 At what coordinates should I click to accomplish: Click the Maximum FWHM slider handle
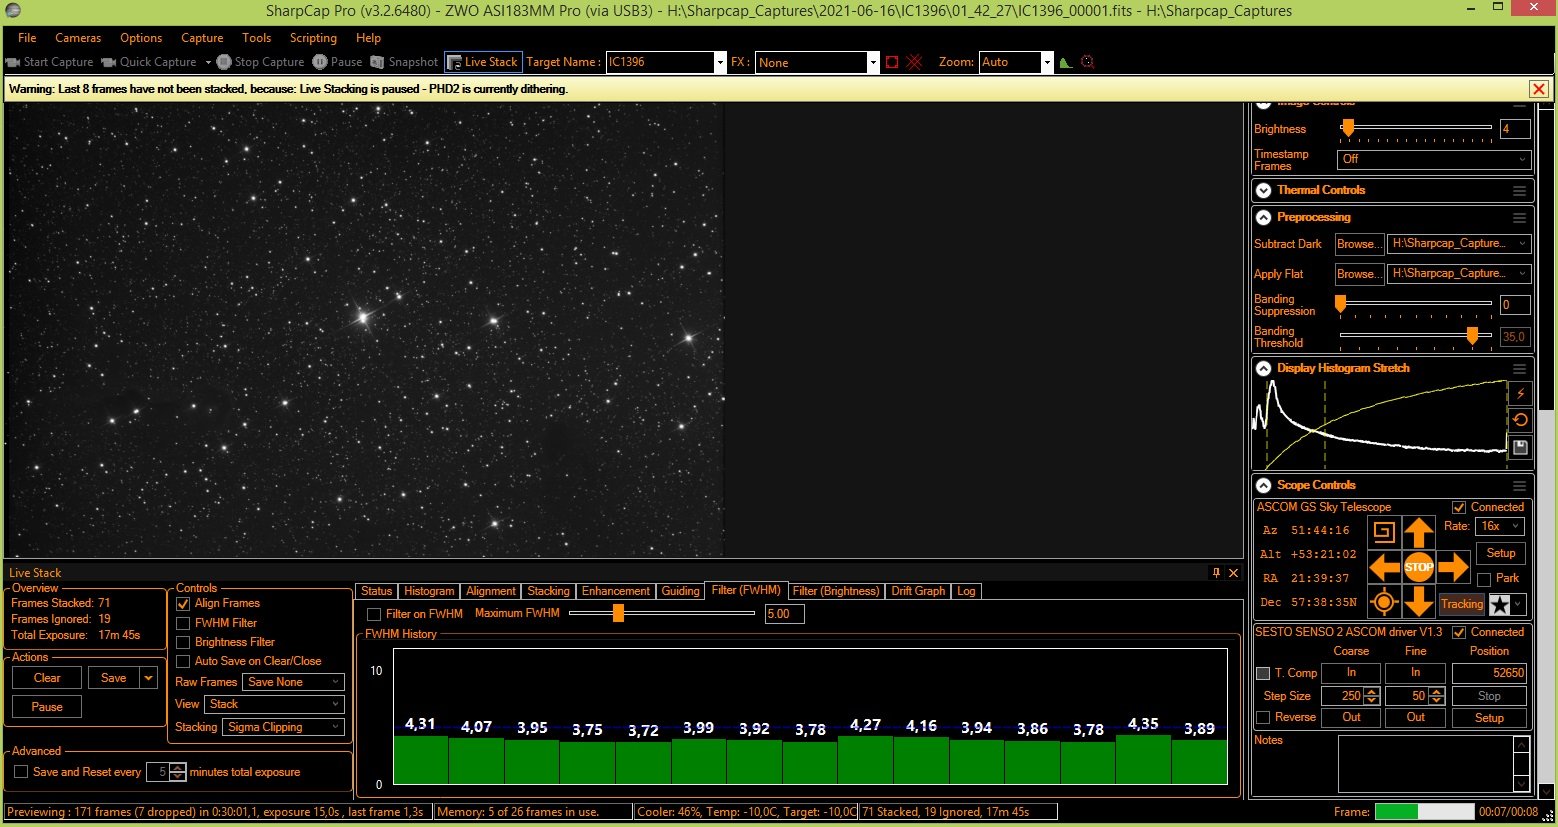coord(618,613)
